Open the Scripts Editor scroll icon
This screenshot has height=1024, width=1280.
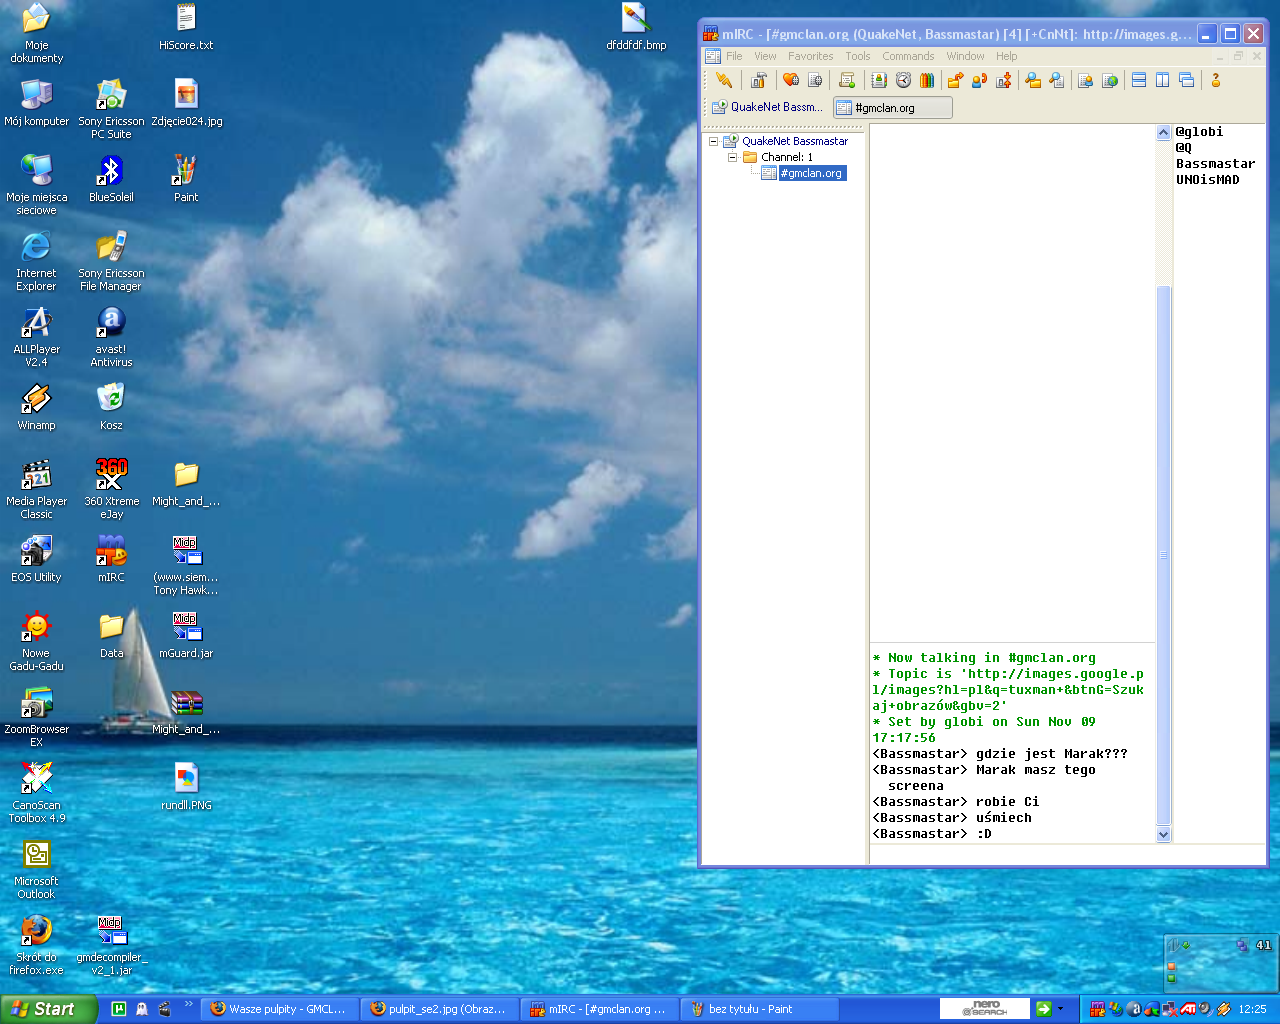tap(847, 81)
